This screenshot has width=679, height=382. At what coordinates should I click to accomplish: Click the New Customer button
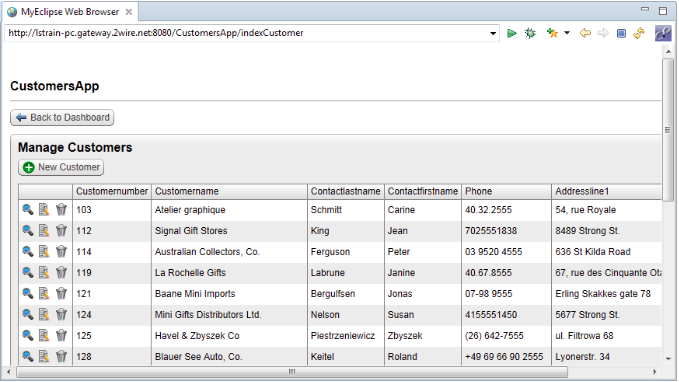click(x=61, y=167)
